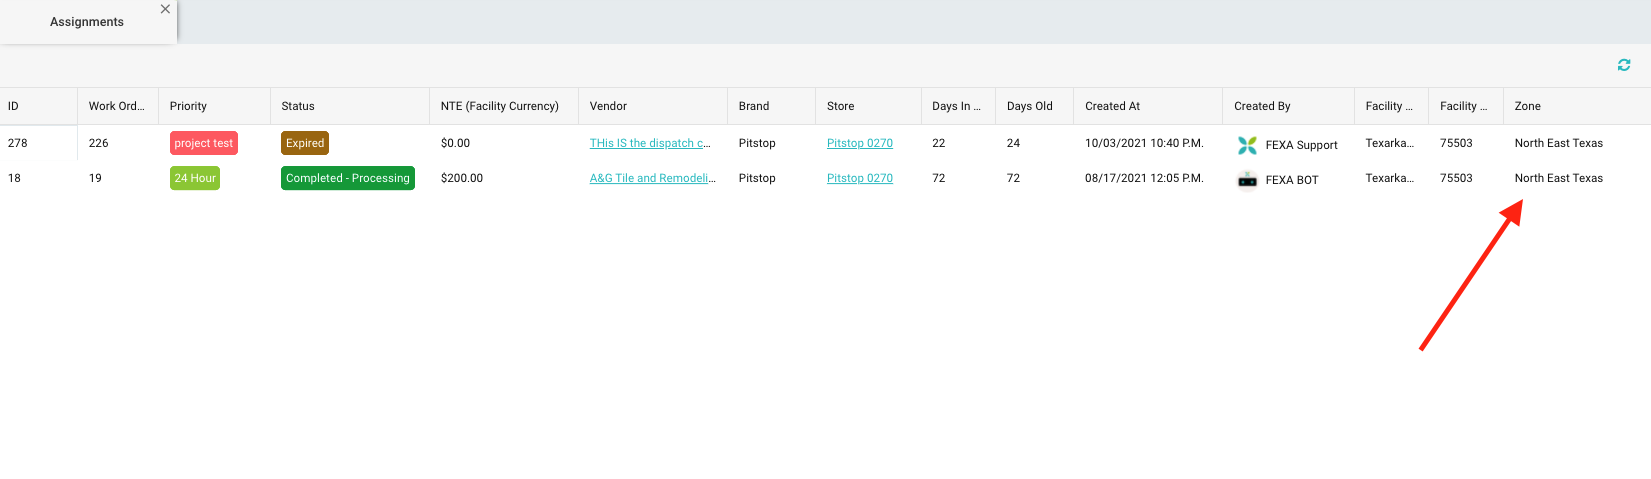Open Pitstop 0270 store link in second row
Screen dimensions: 1651x479
859,178
